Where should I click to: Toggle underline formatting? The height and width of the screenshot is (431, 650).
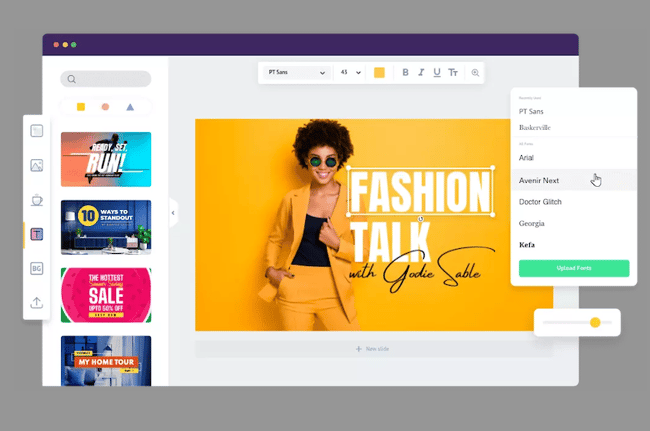[x=437, y=73]
